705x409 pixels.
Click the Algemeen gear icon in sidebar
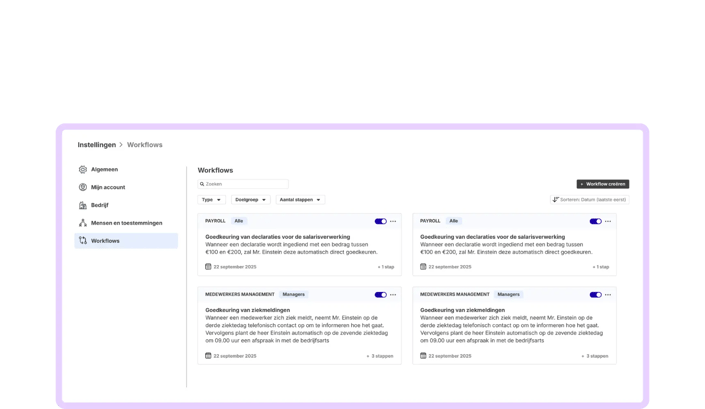pyautogui.click(x=83, y=169)
